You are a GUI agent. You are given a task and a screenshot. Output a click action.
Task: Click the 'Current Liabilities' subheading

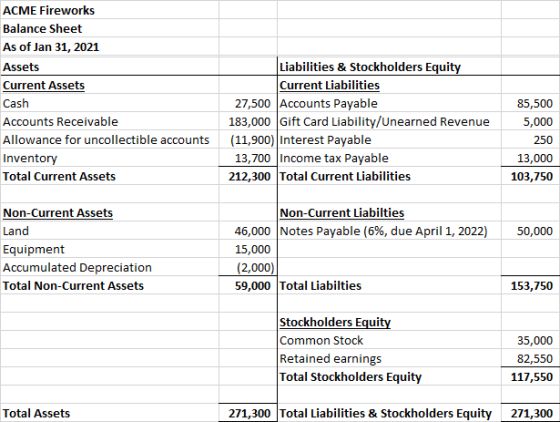(329, 85)
